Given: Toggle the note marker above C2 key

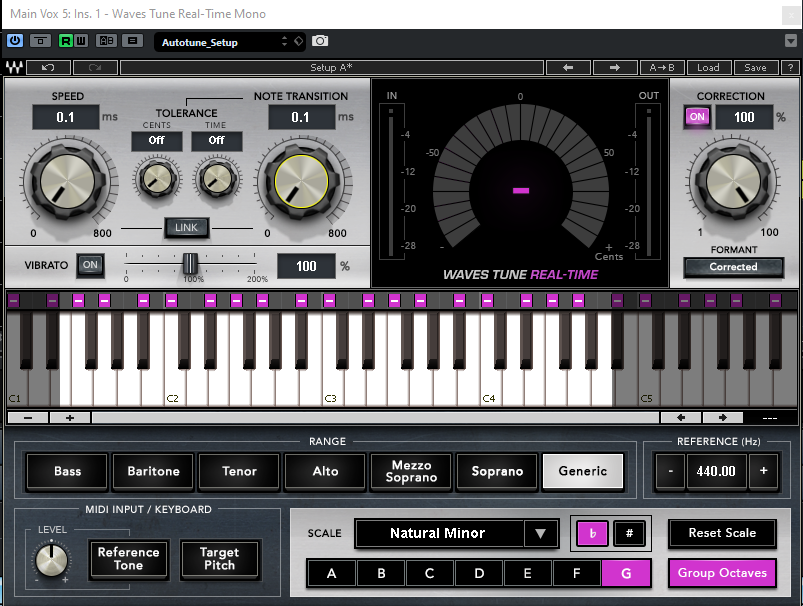Looking at the screenshot, I should [172, 300].
